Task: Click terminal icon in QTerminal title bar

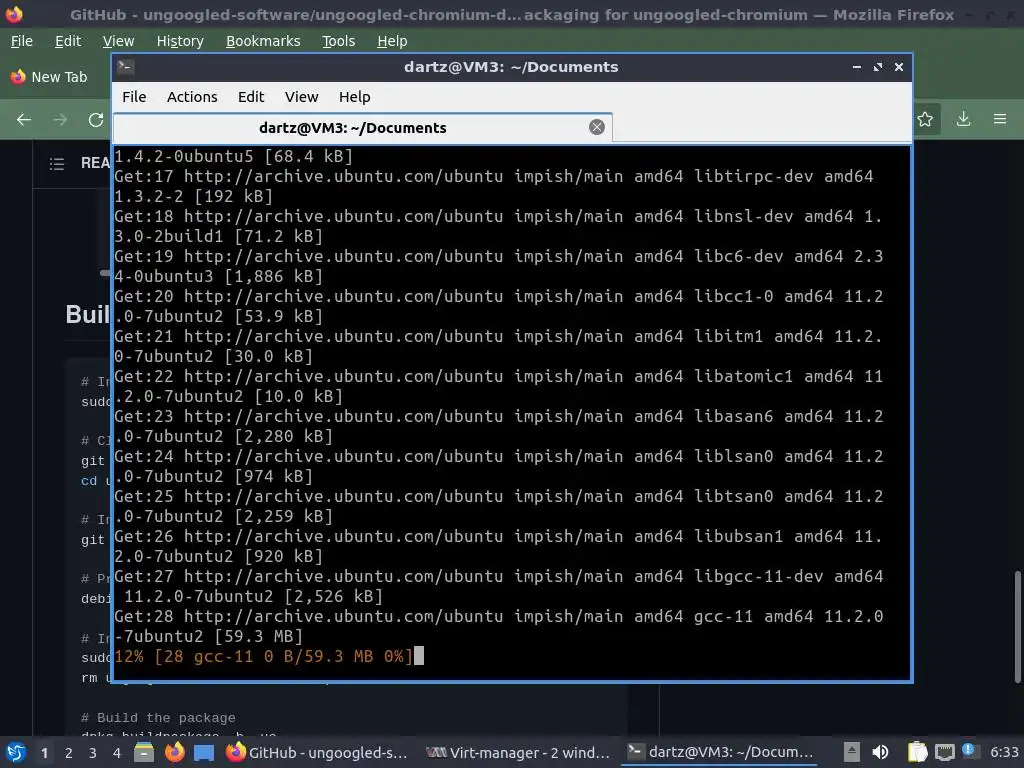Action: [x=126, y=67]
